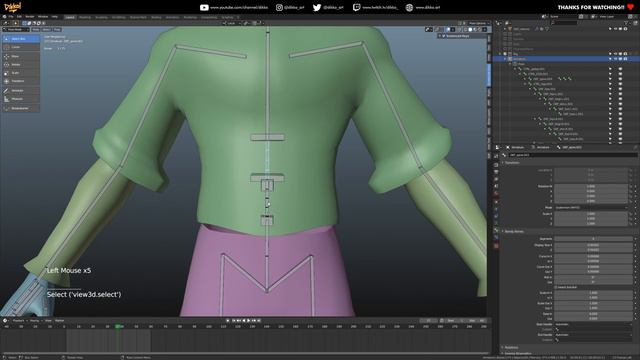Select the Transform tool

coord(21,81)
